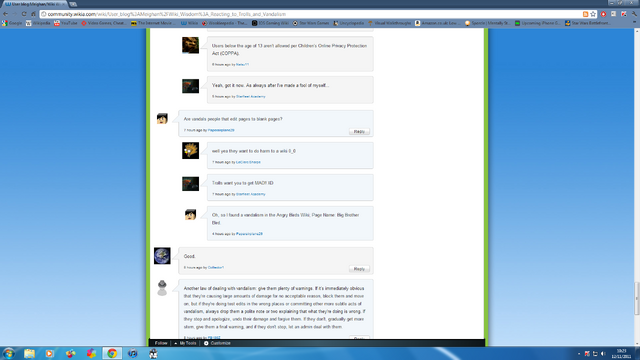Viewport: 640px width, 360px height.
Task: Open Chrome wrench settings menu
Action: click(x=634, y=14)
